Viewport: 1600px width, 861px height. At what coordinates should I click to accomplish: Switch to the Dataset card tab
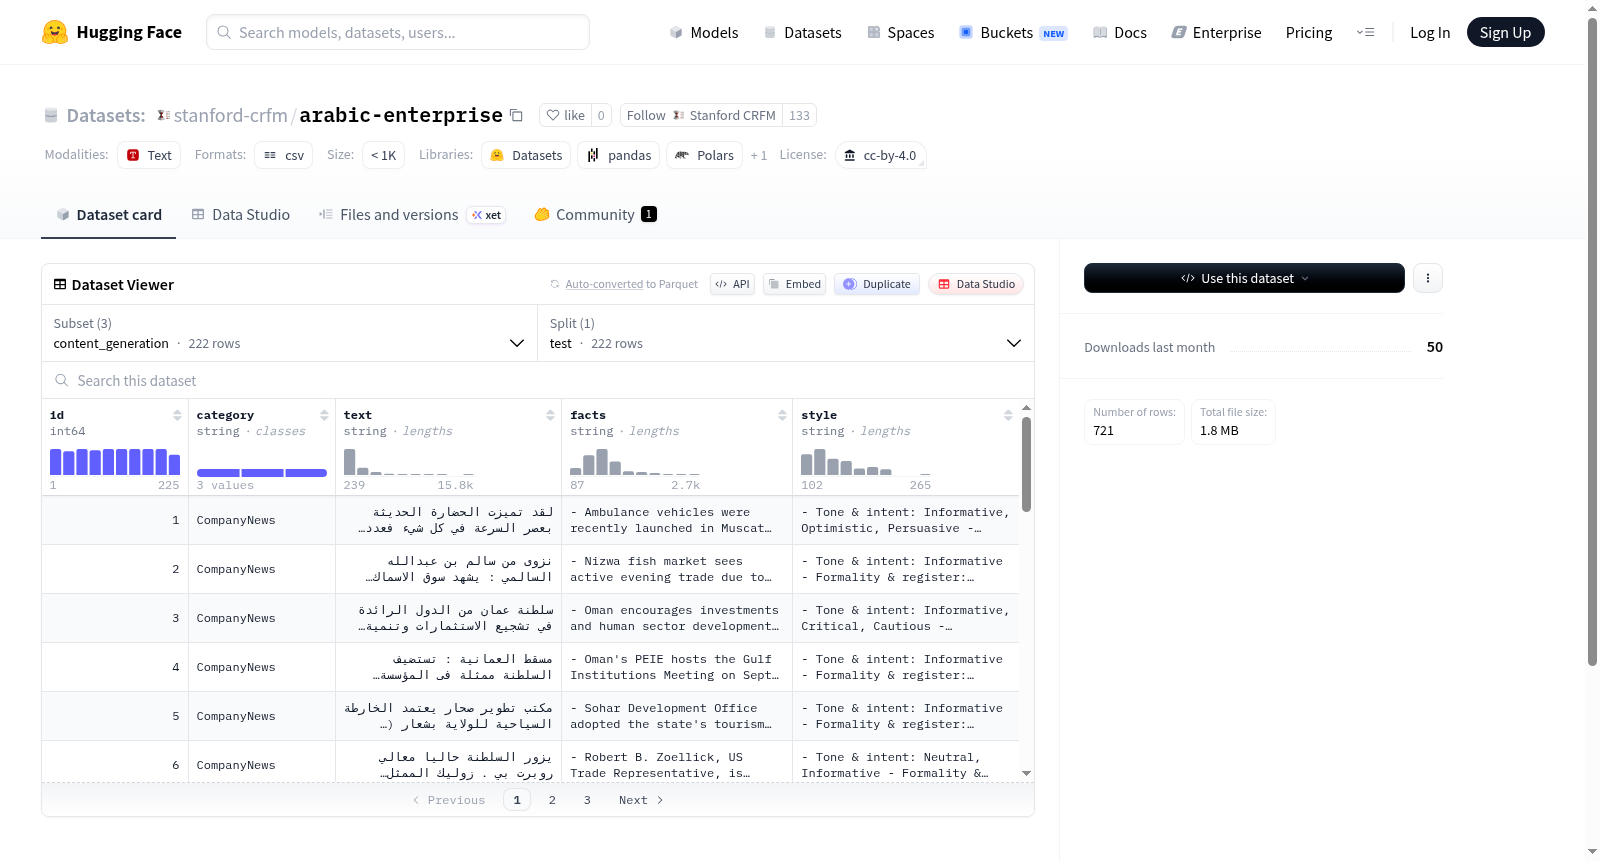pos(109,215)
